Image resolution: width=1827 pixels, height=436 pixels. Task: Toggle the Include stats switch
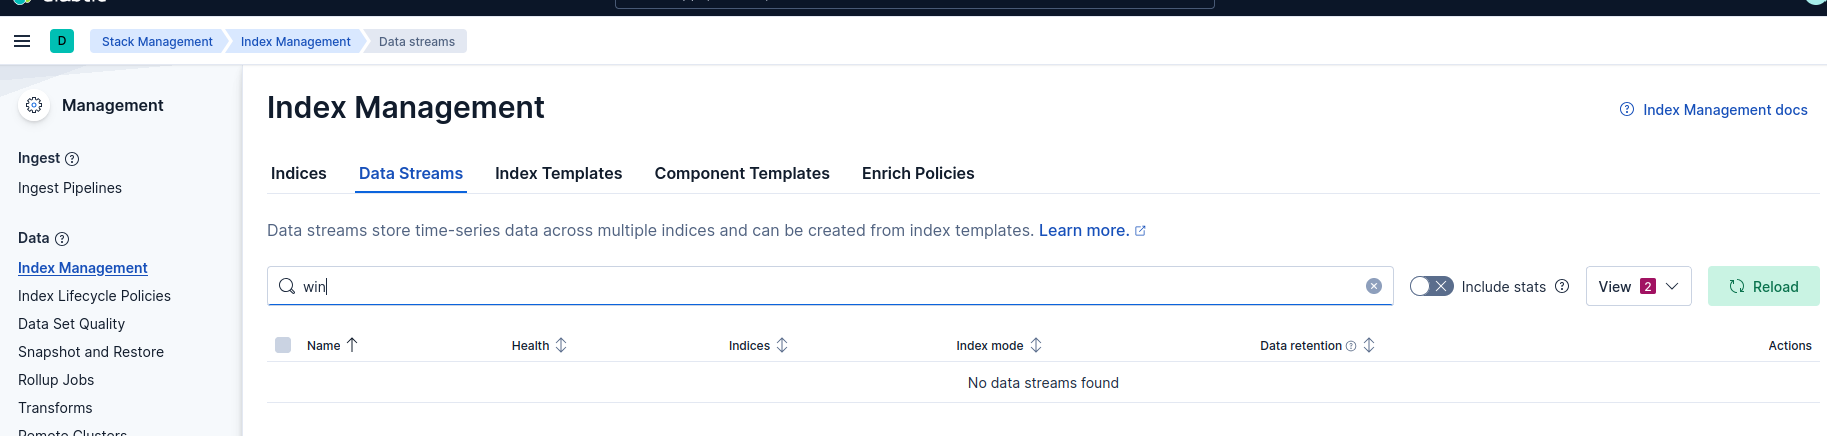click(x=1431, y=286)
